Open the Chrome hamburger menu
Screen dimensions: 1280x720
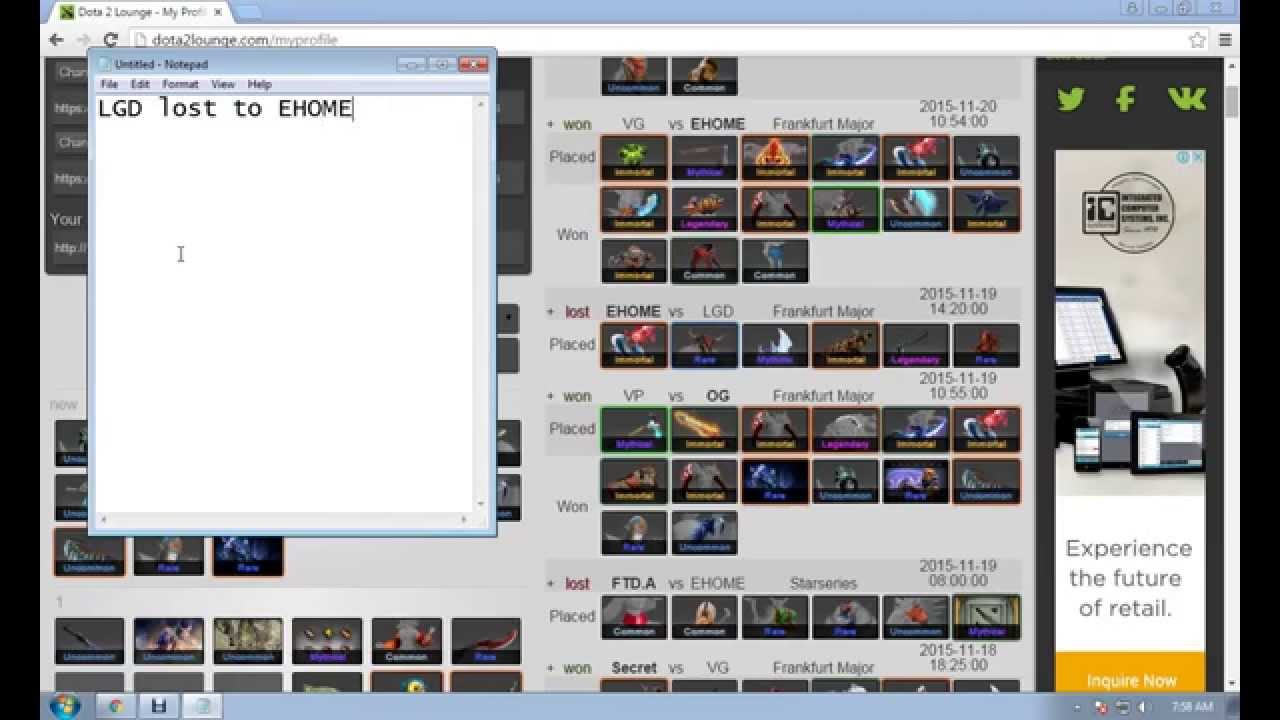1225,40
